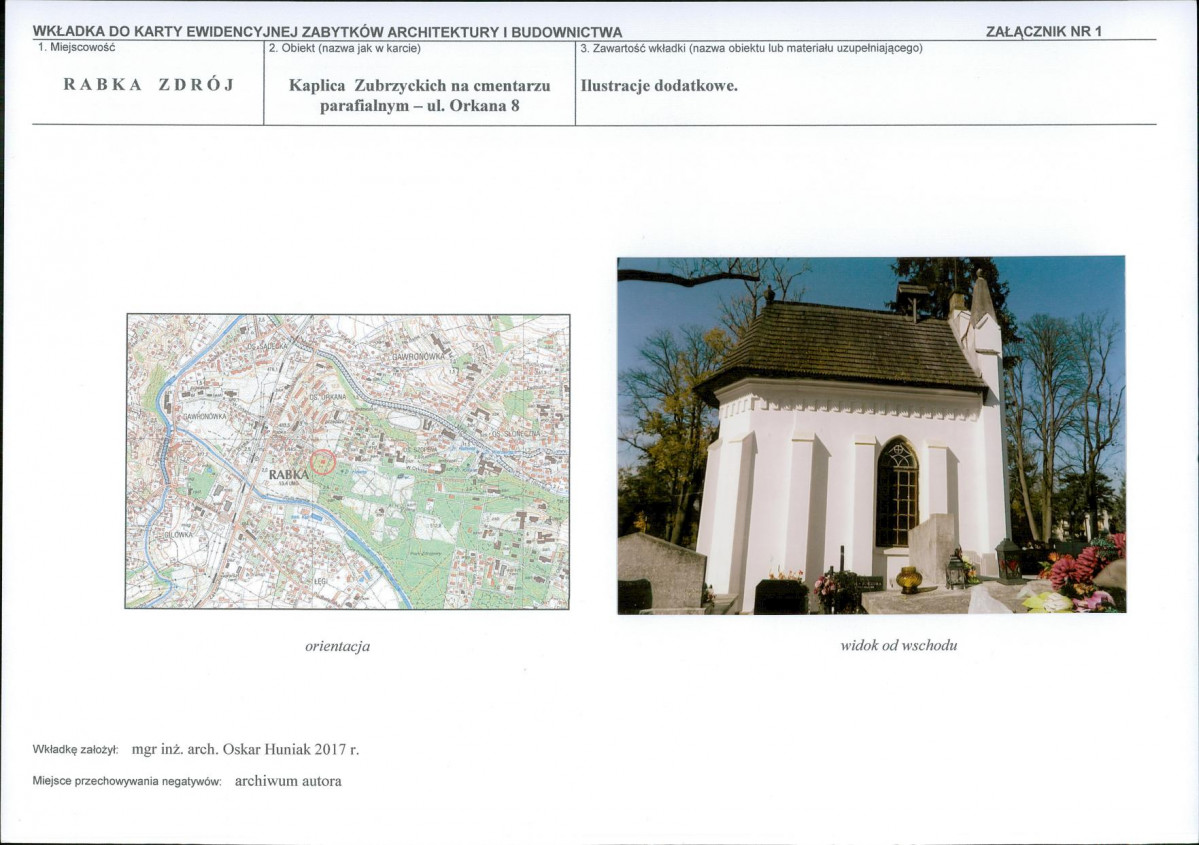This screenshot has width=1199, height=845.
Task: Click the red circle marker on the map
Action: coord(321,462)
